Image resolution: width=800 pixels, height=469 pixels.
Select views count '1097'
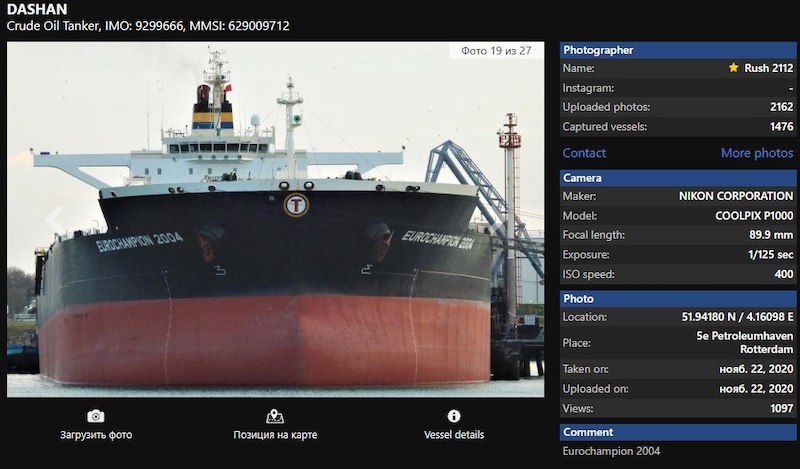pos(781,408)
